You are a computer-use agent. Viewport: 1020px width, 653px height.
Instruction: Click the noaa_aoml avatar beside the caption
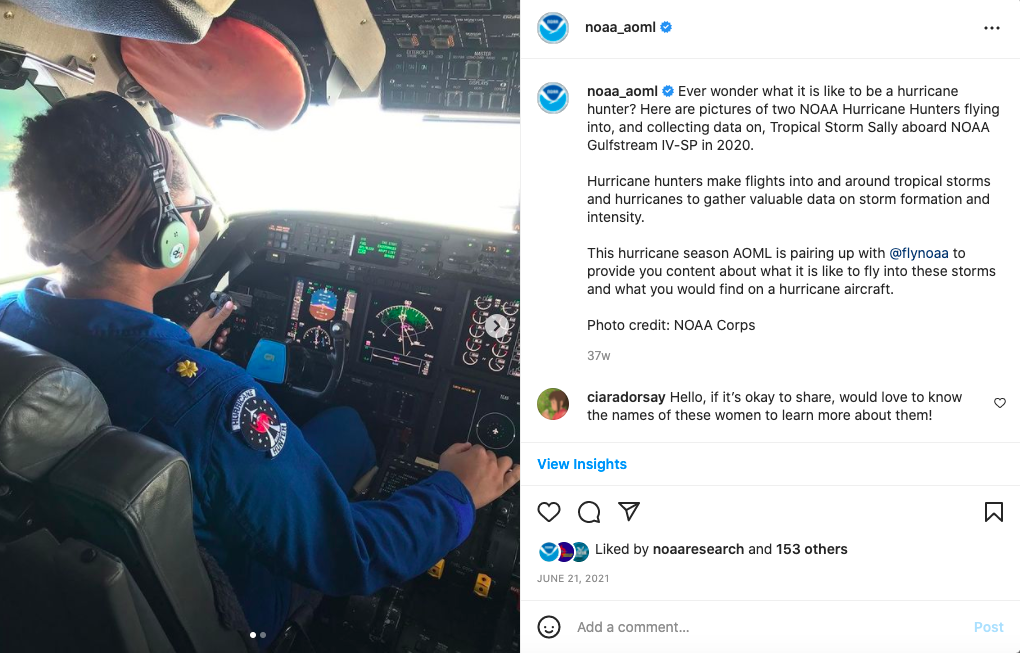pyautogui.click(x=553, y=98)
